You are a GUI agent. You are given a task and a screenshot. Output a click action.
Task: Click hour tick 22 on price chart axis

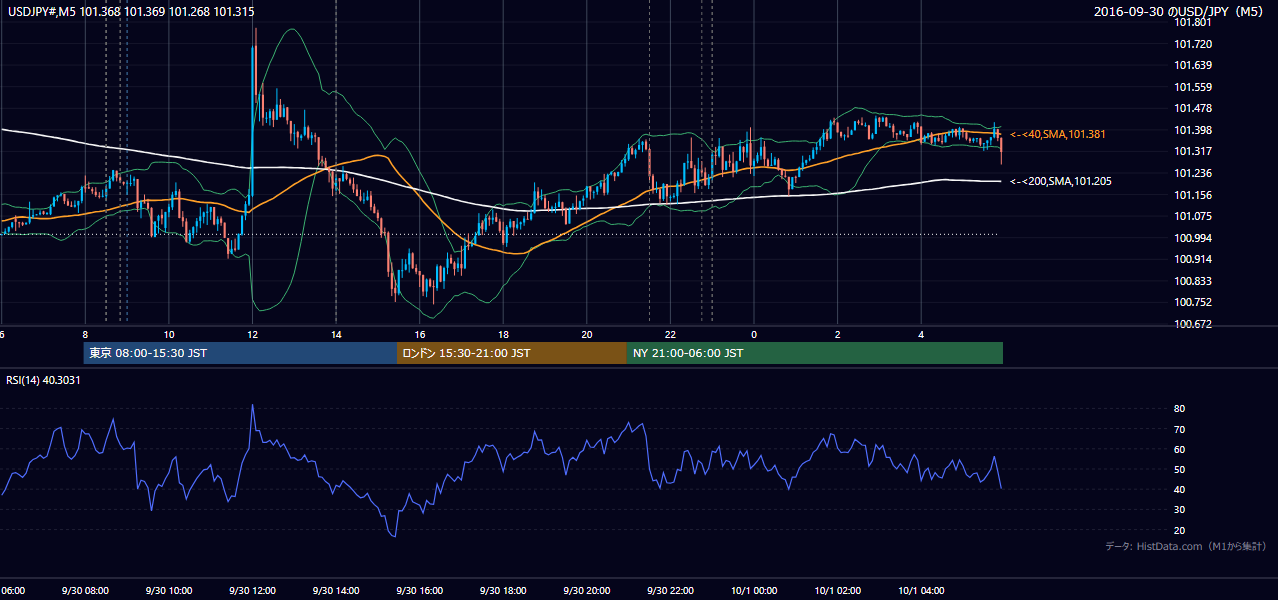coord(670,334)
